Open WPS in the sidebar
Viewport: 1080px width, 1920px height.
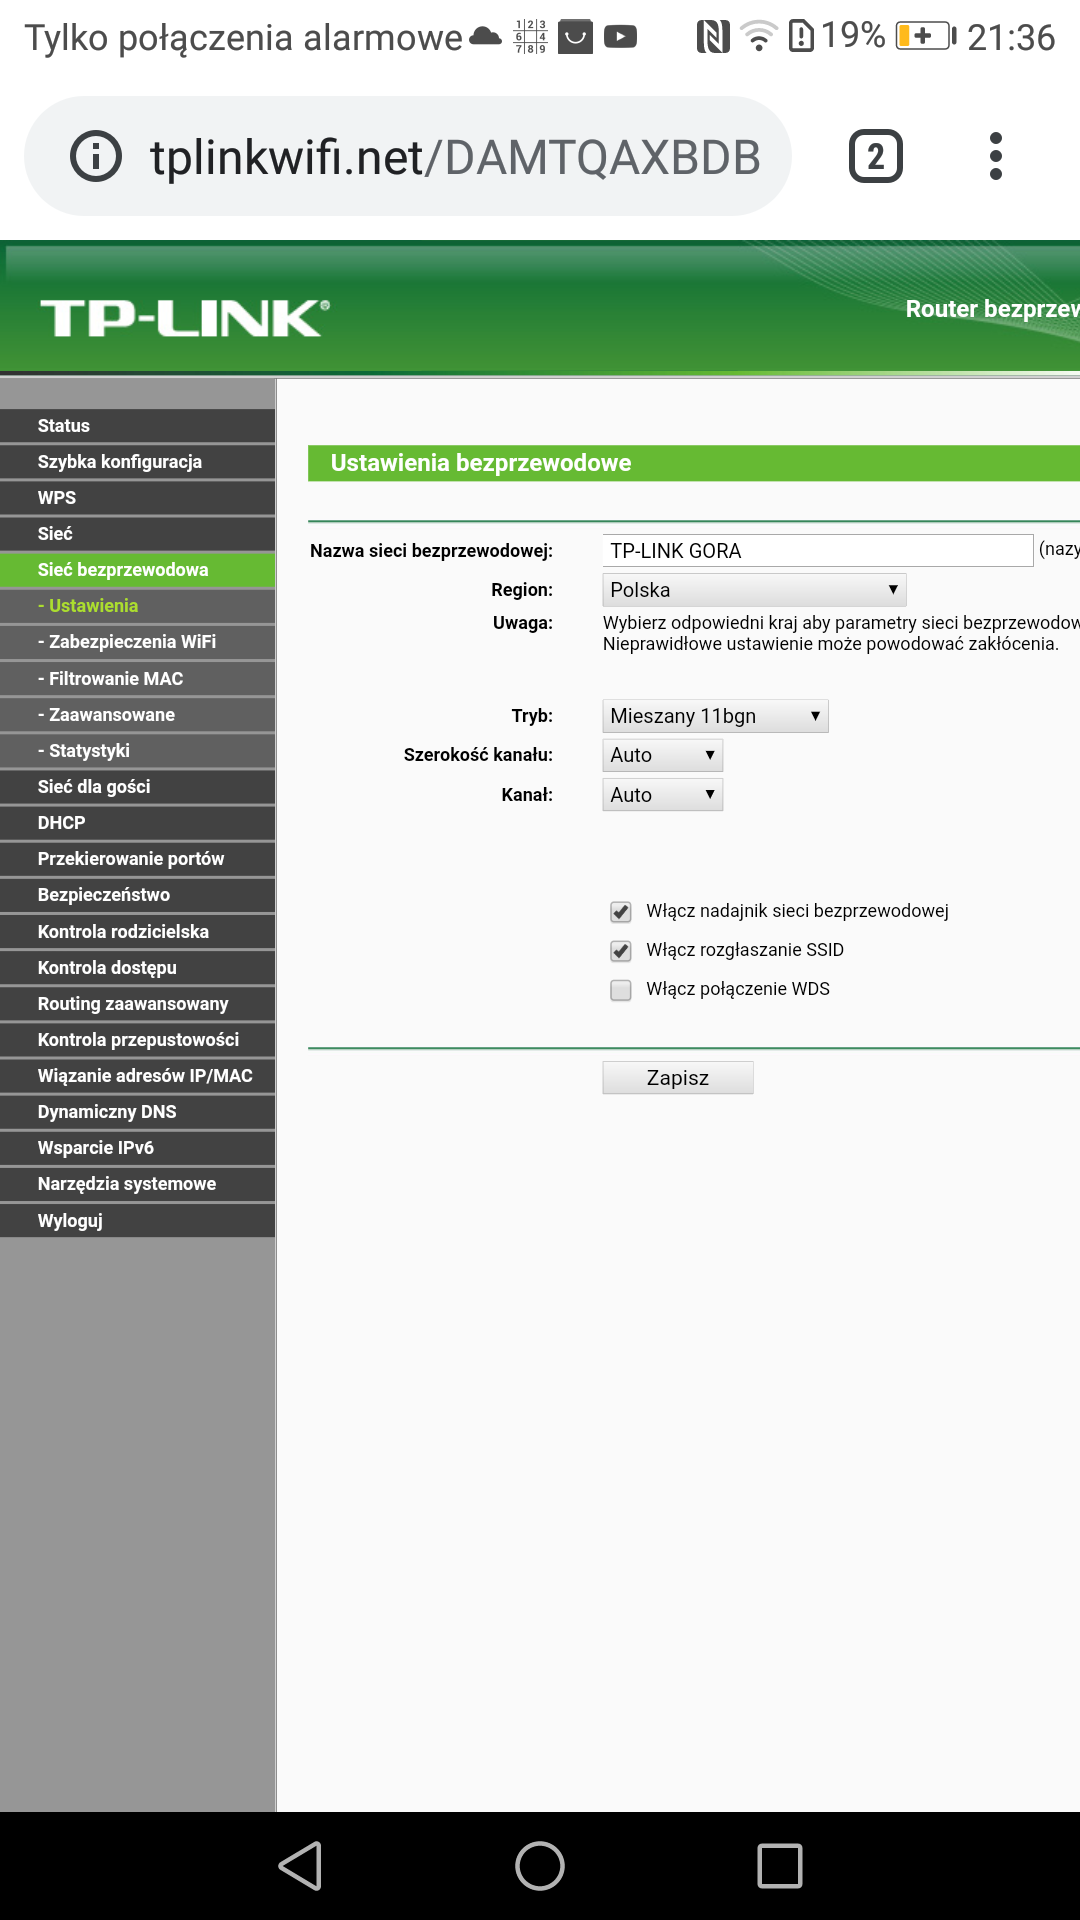137,498
